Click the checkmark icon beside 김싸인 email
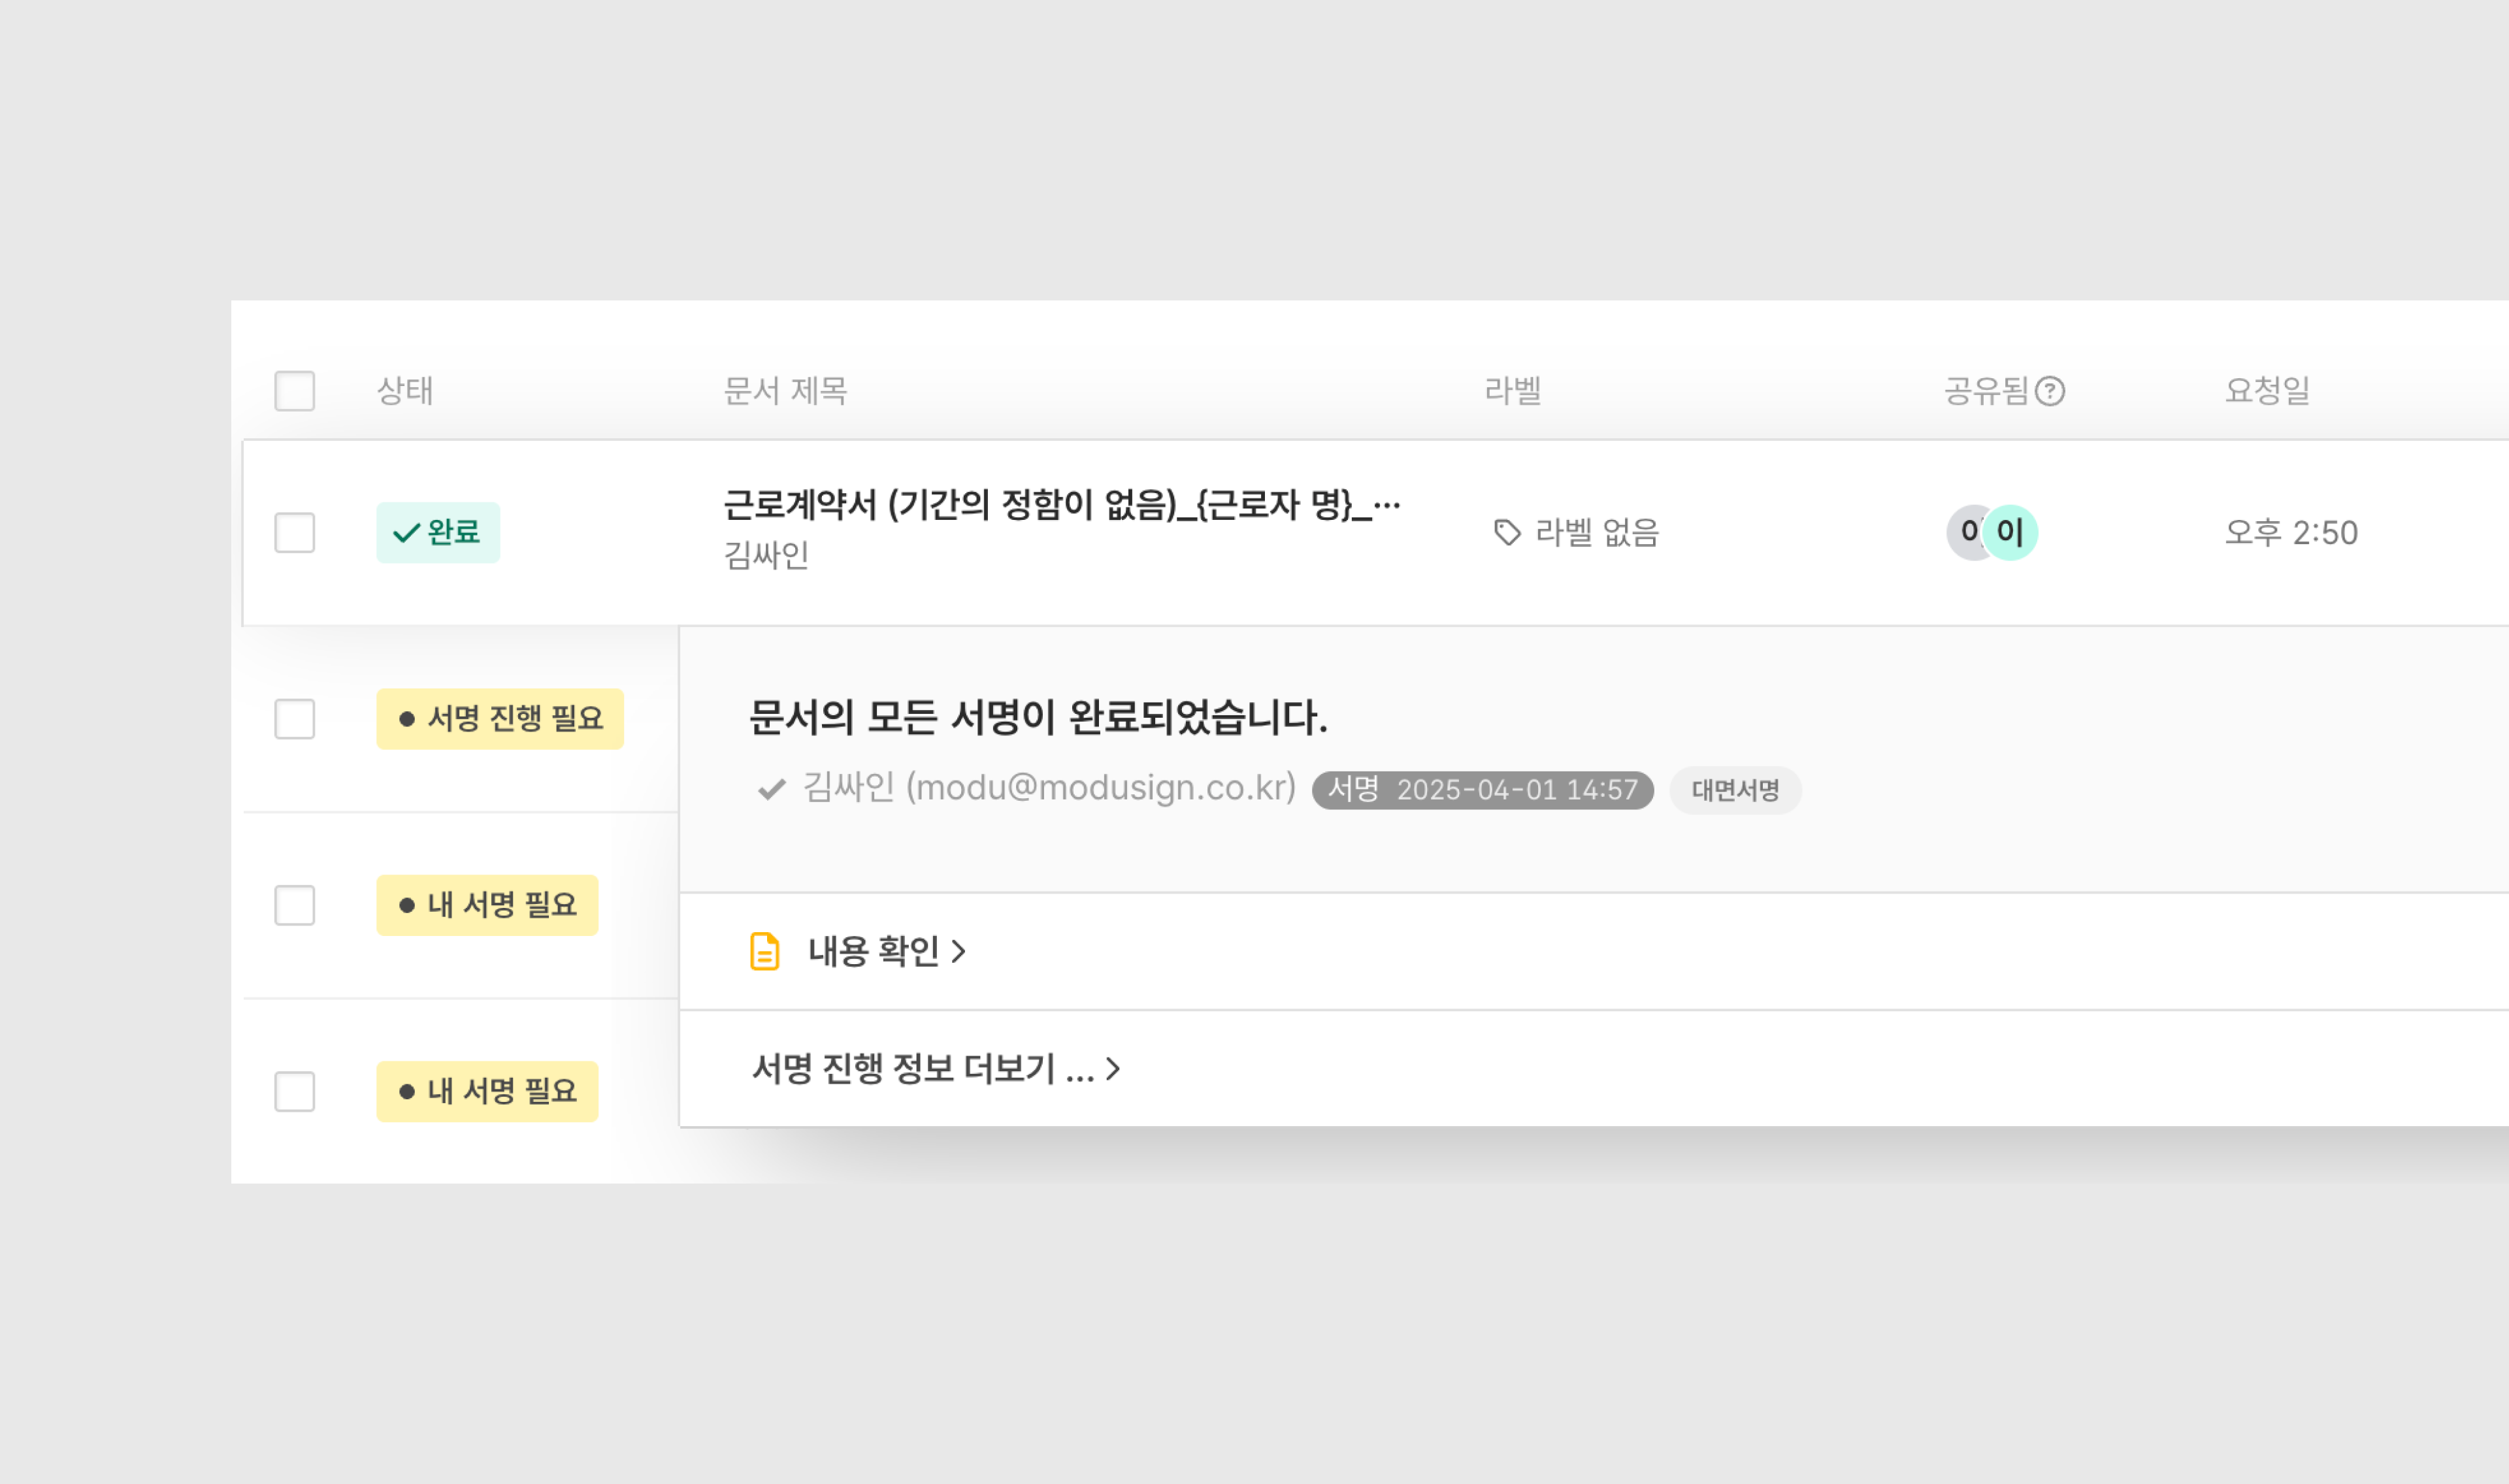 coord(771,789)
